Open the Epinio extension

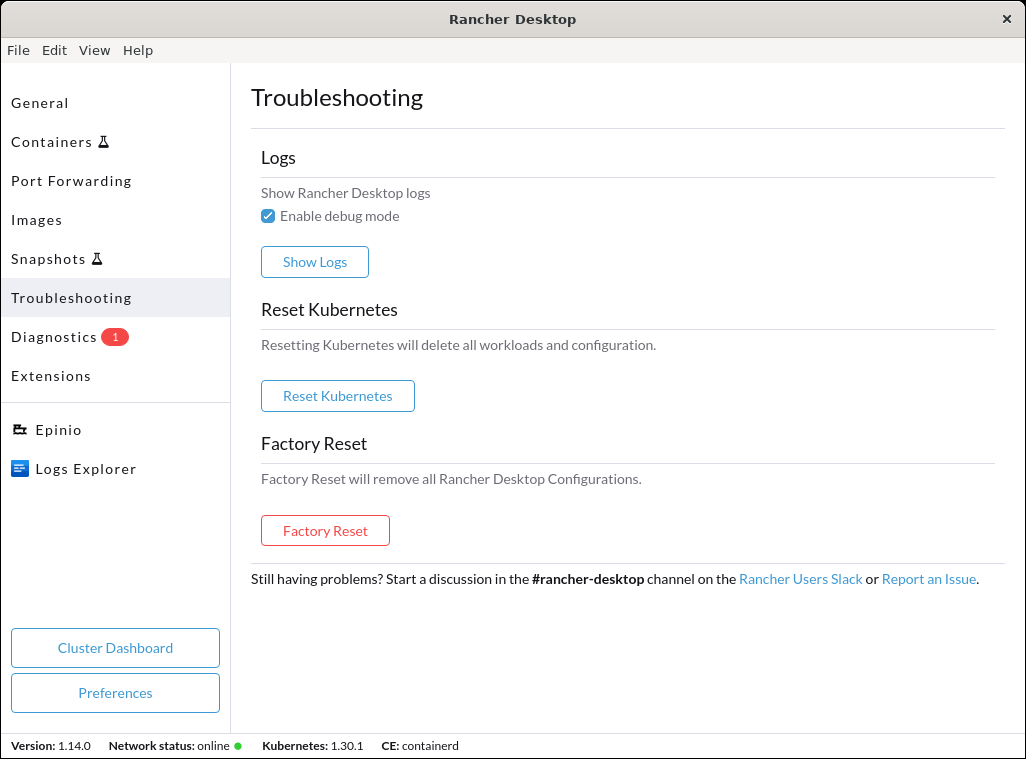click(x=115, y=430)
